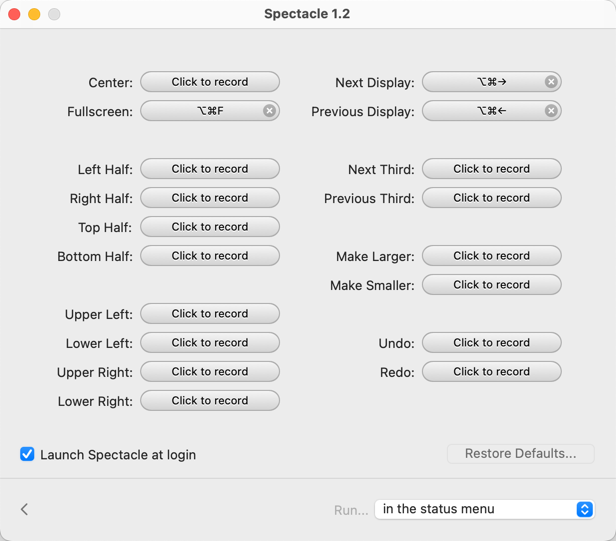The width and height of the screenshot is (616, 541).
Task: Record a shortcut for Top Half
Action: (x=210, y=227)
